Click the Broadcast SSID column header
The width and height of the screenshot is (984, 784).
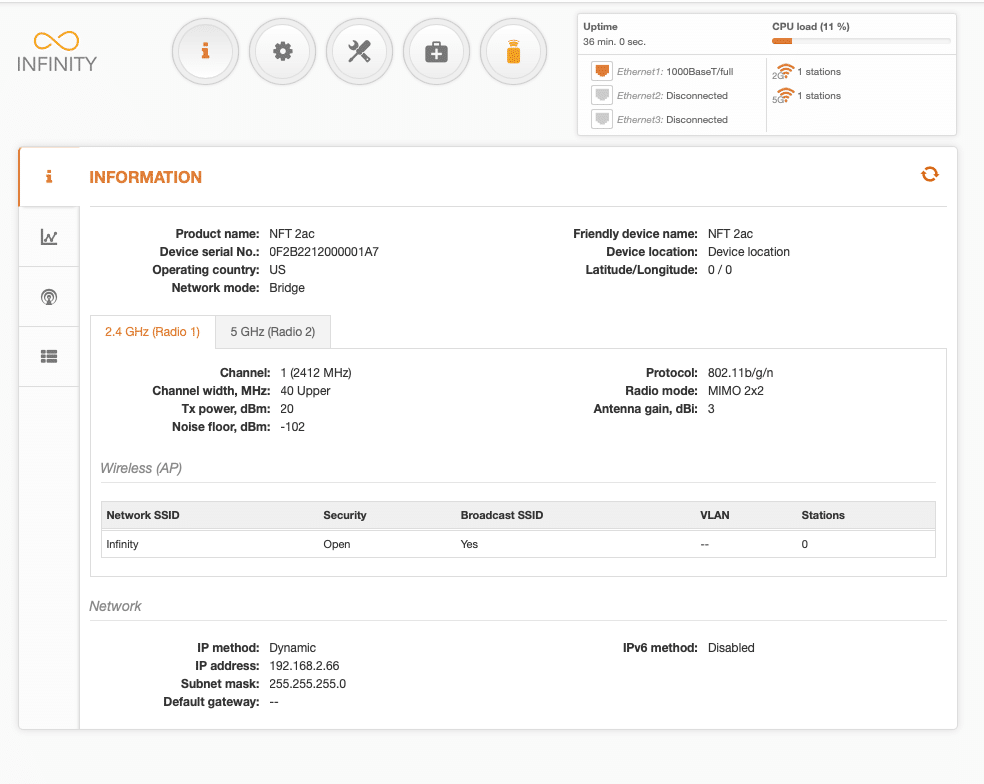point(501,515)
